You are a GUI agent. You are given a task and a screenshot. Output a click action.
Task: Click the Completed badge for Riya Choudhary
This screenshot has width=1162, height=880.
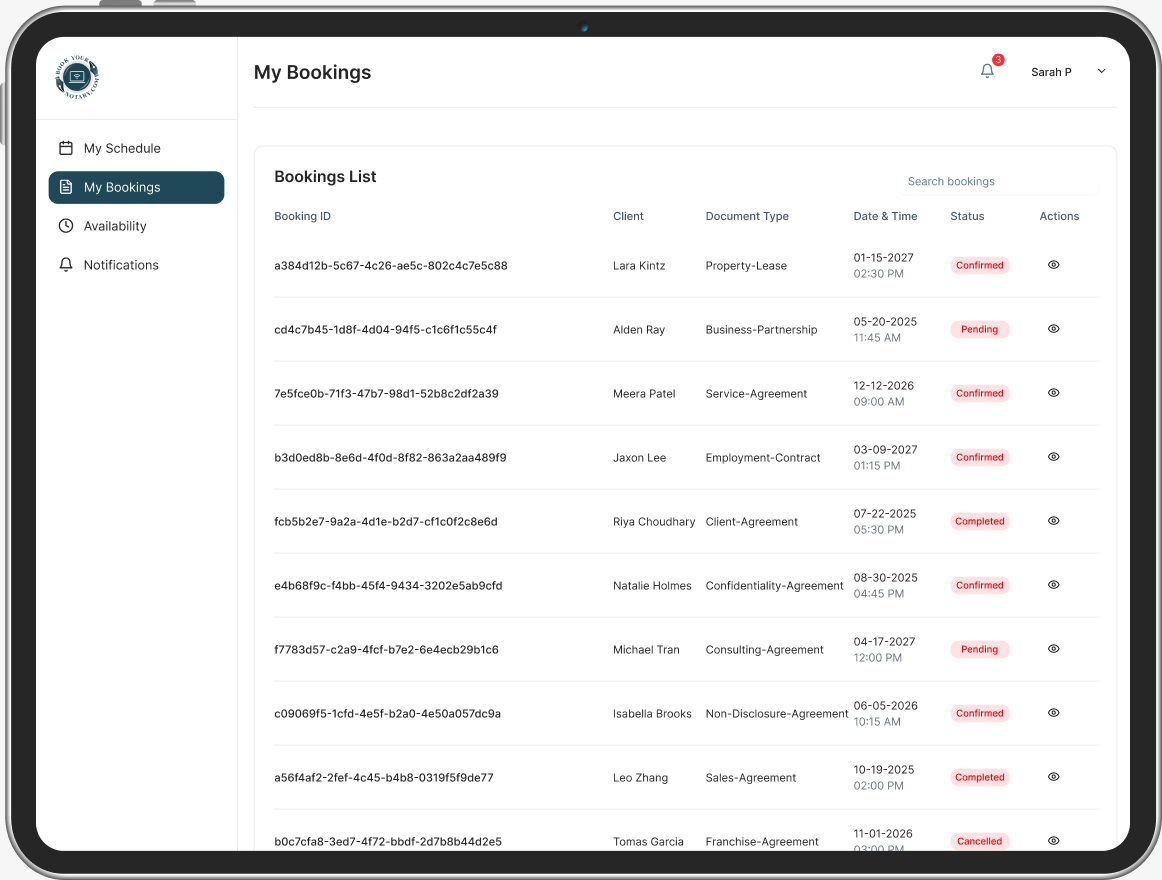click(x=980, y=521)
